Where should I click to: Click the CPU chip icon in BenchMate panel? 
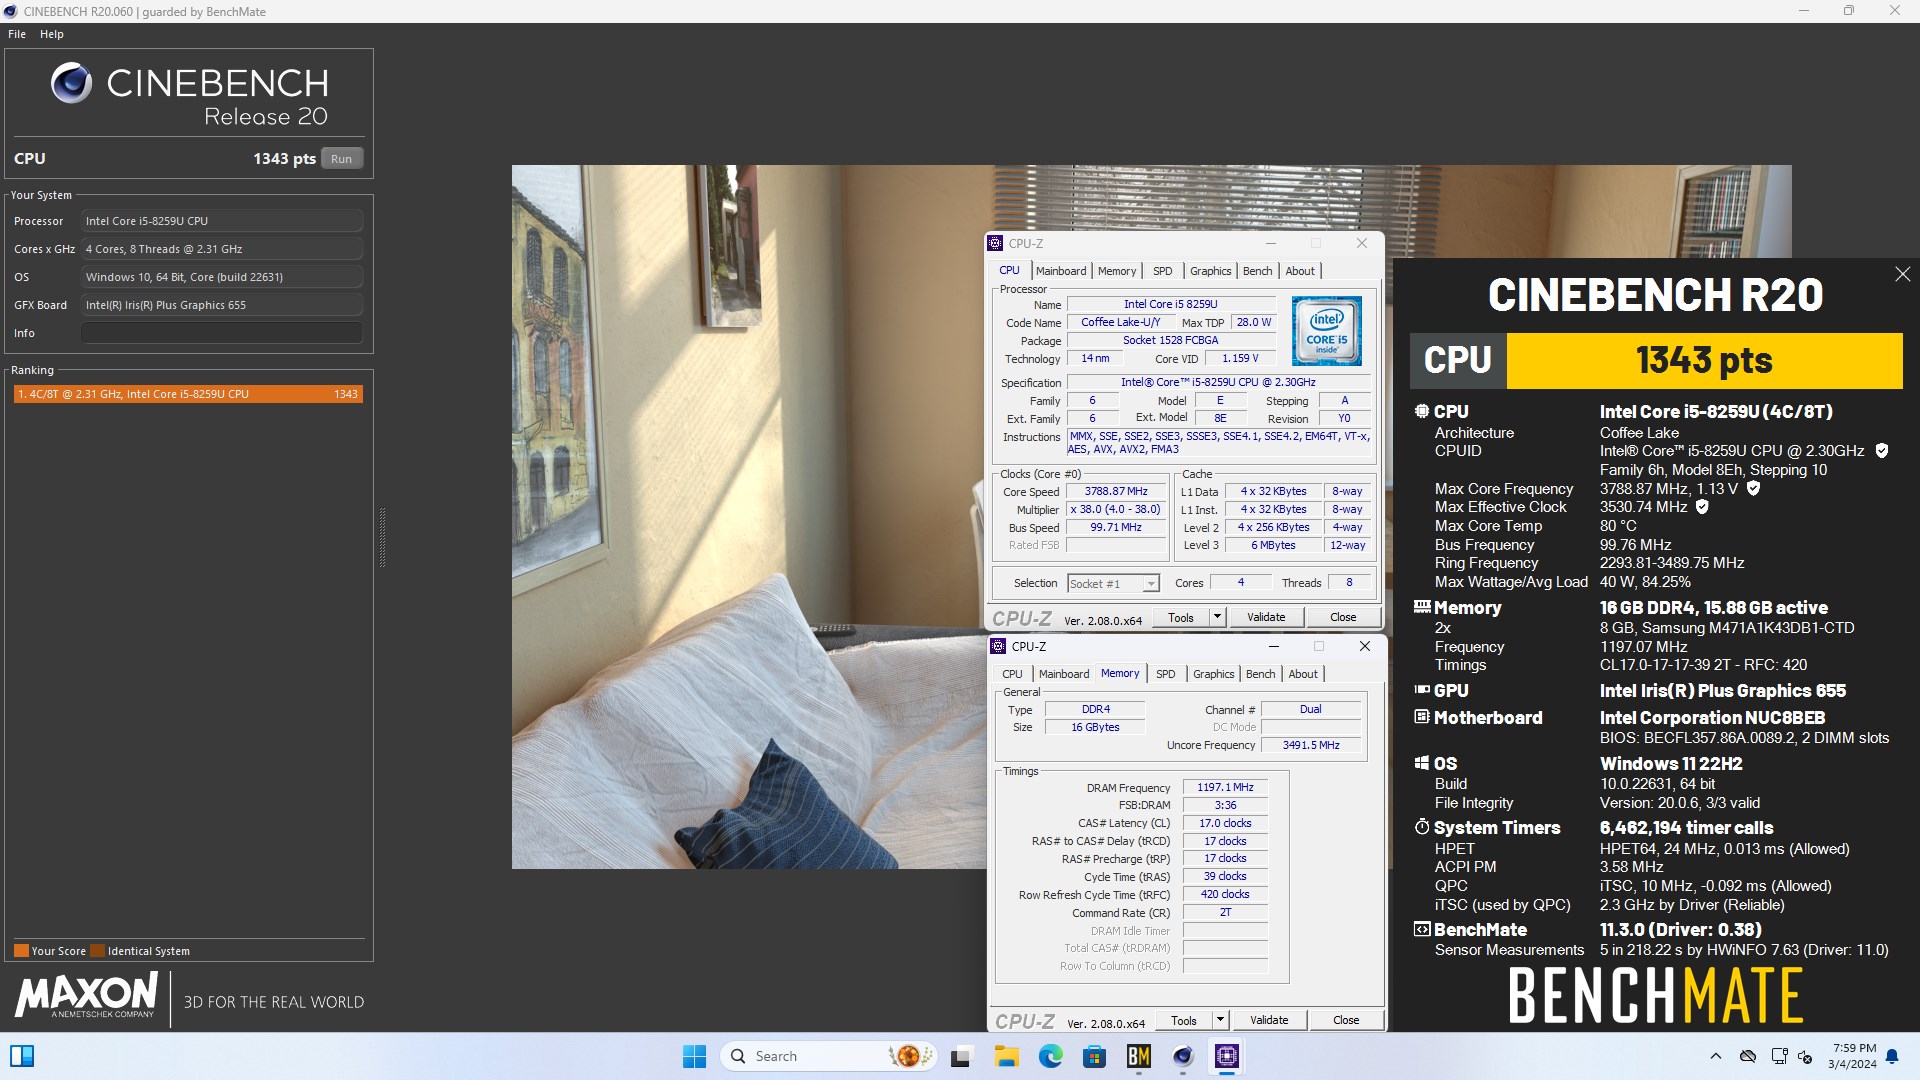tap(1422, 411)
